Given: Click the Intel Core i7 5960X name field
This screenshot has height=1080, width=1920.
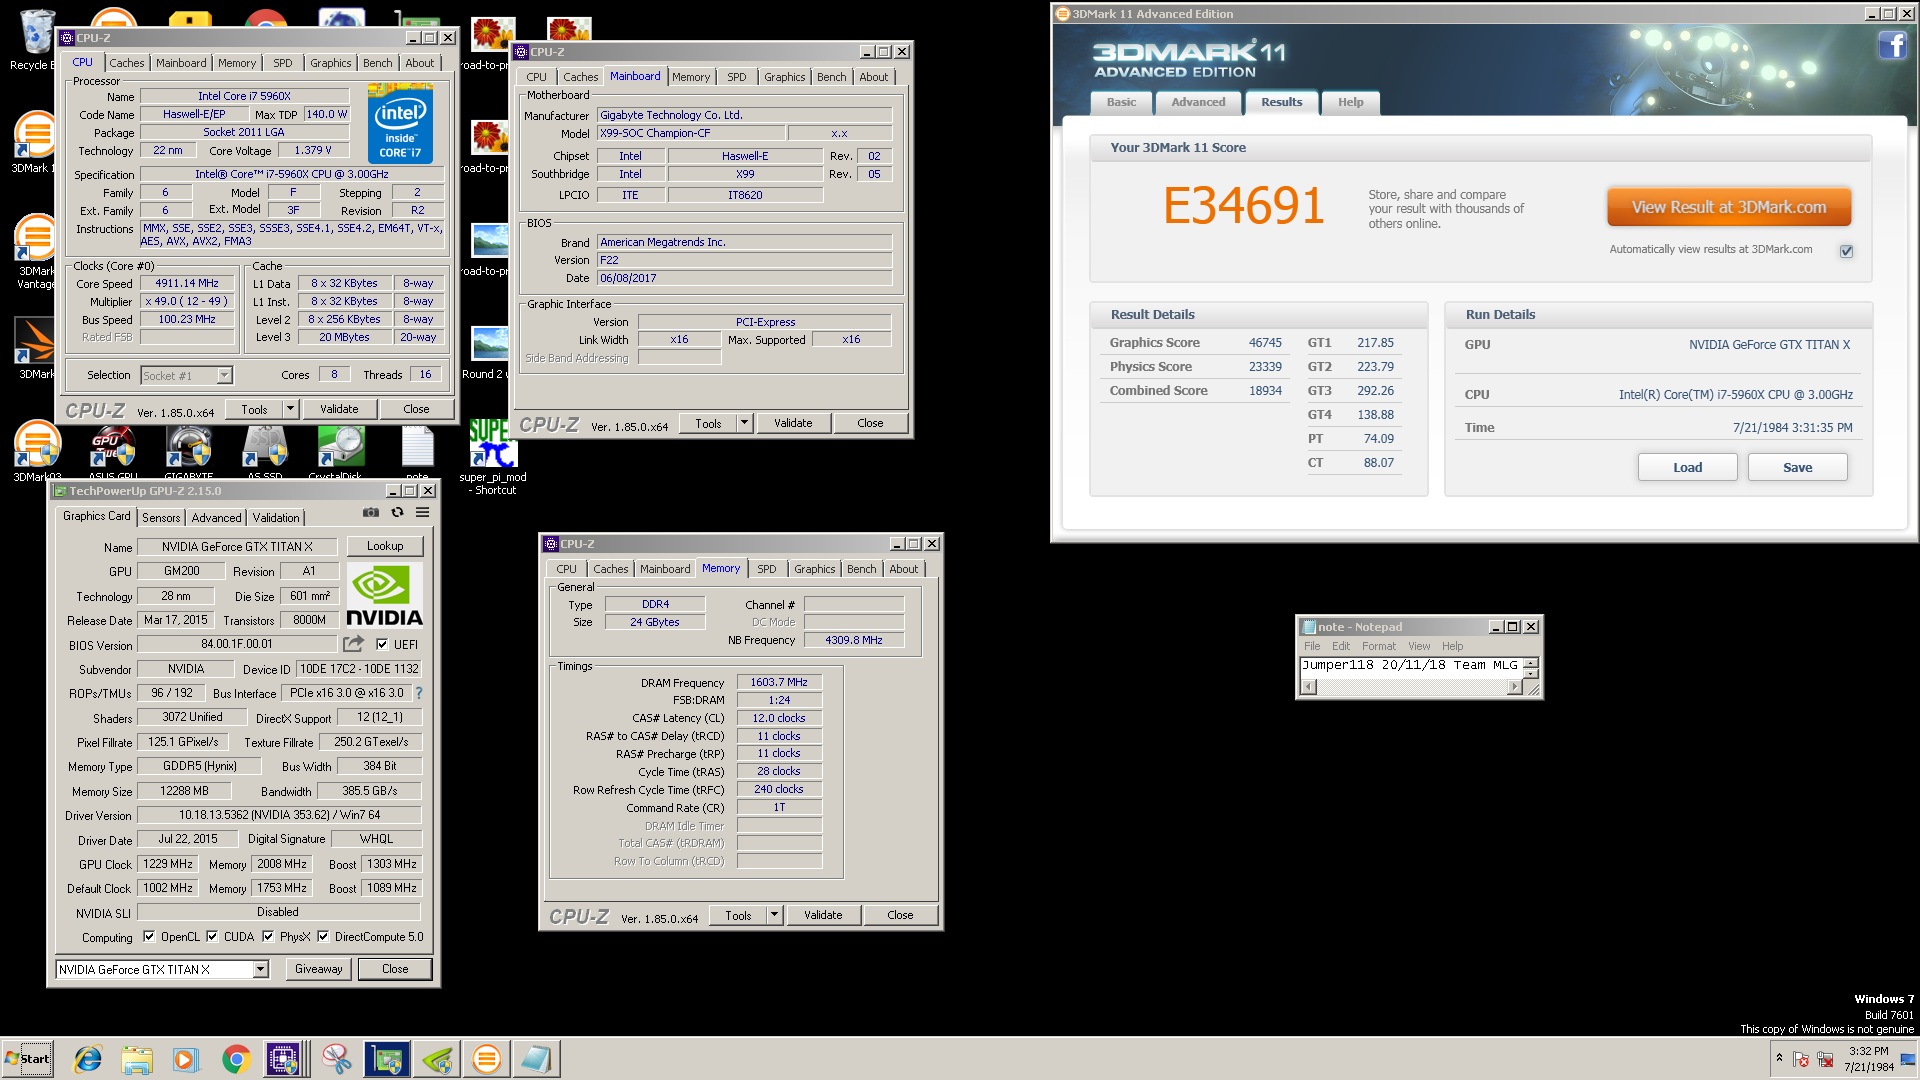Looking at the screenshot, I should pos(244,96).
